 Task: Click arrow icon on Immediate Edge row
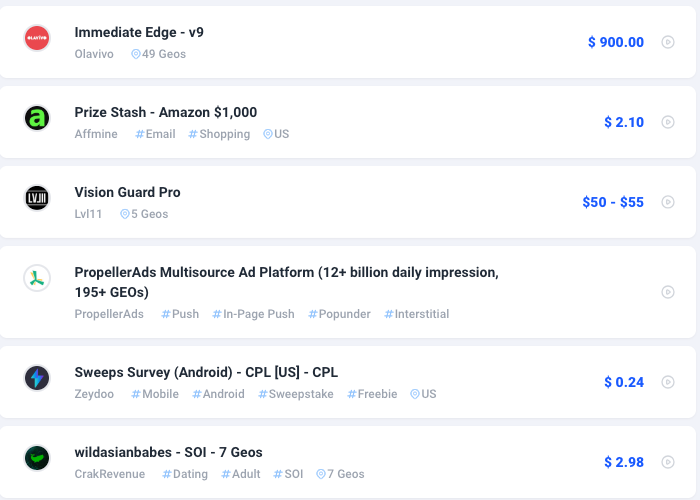[668, 42]
